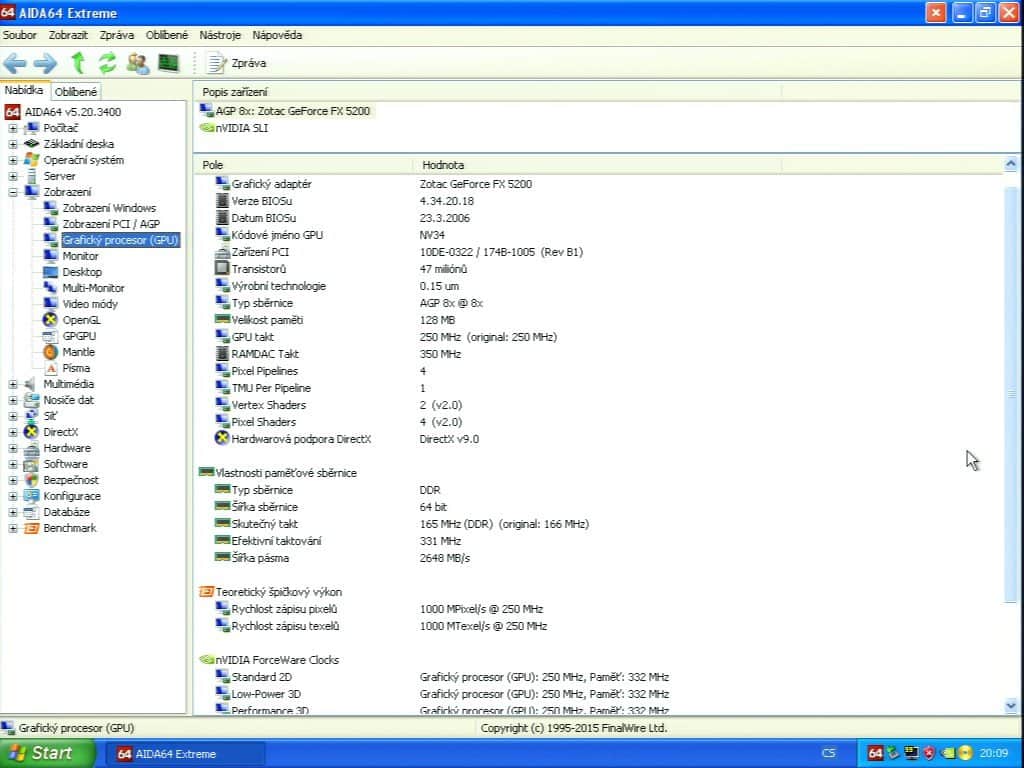Expand the Operační systém tree node

click(12, 160)
